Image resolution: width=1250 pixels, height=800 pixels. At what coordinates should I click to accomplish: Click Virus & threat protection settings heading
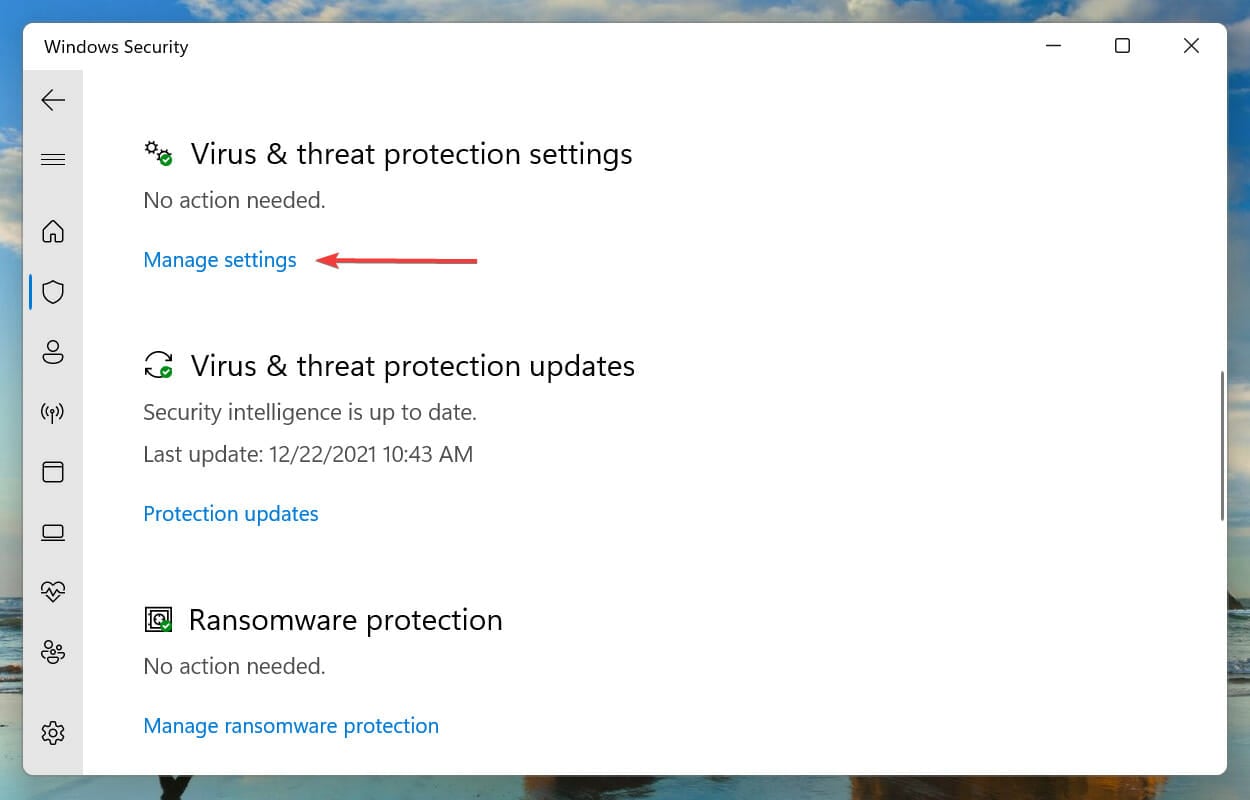[x=411, y=154]
